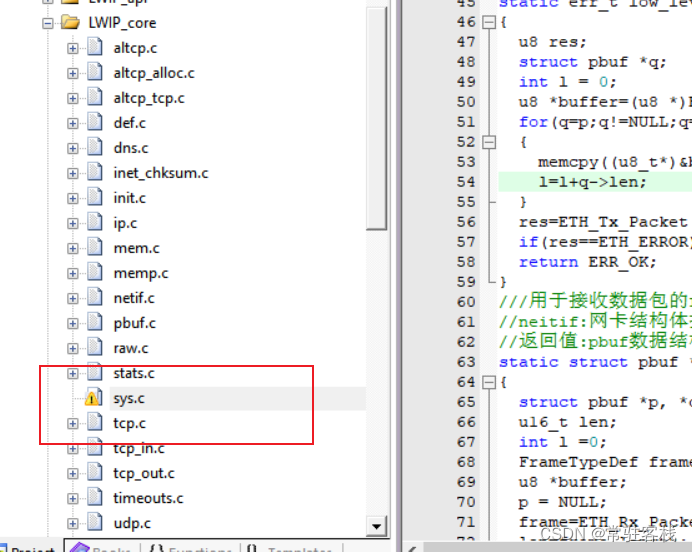The height and width of the screenshot is (552, 692).
Task: Click the tcp.c file icon
Action: (95, 422)
